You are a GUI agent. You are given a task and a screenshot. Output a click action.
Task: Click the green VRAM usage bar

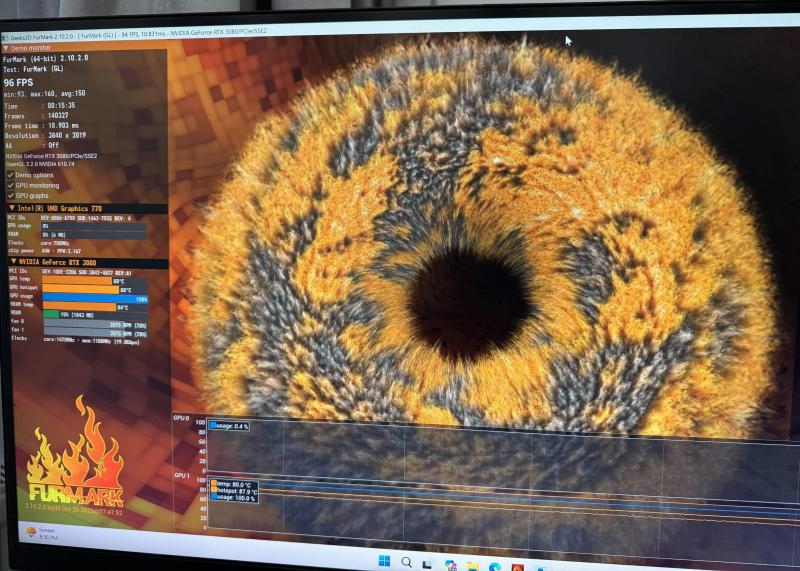[51, 314]
